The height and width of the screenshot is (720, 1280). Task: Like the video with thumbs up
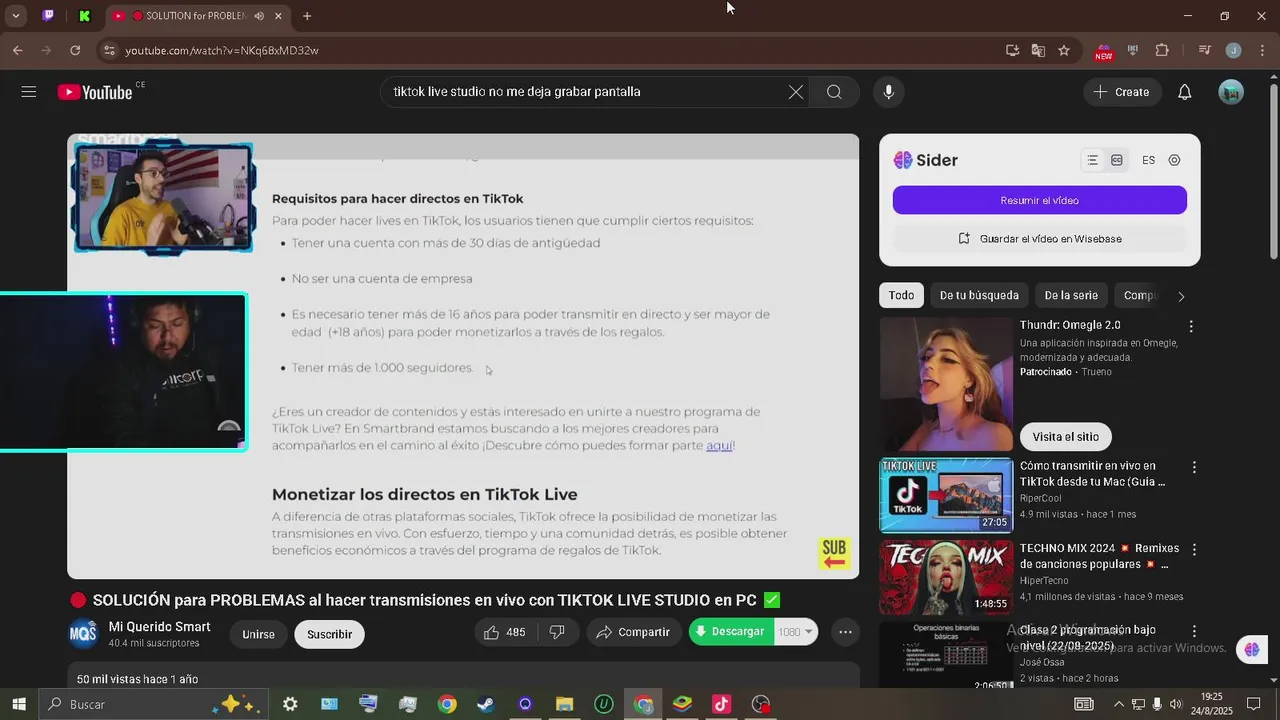pos(505,632)
